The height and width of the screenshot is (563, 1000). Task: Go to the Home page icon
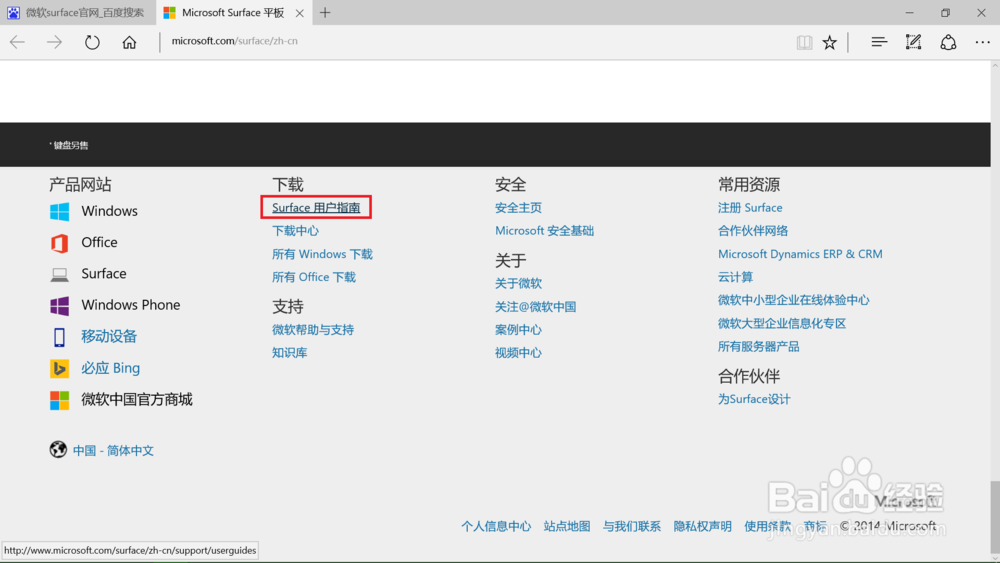tap(129, 42)
